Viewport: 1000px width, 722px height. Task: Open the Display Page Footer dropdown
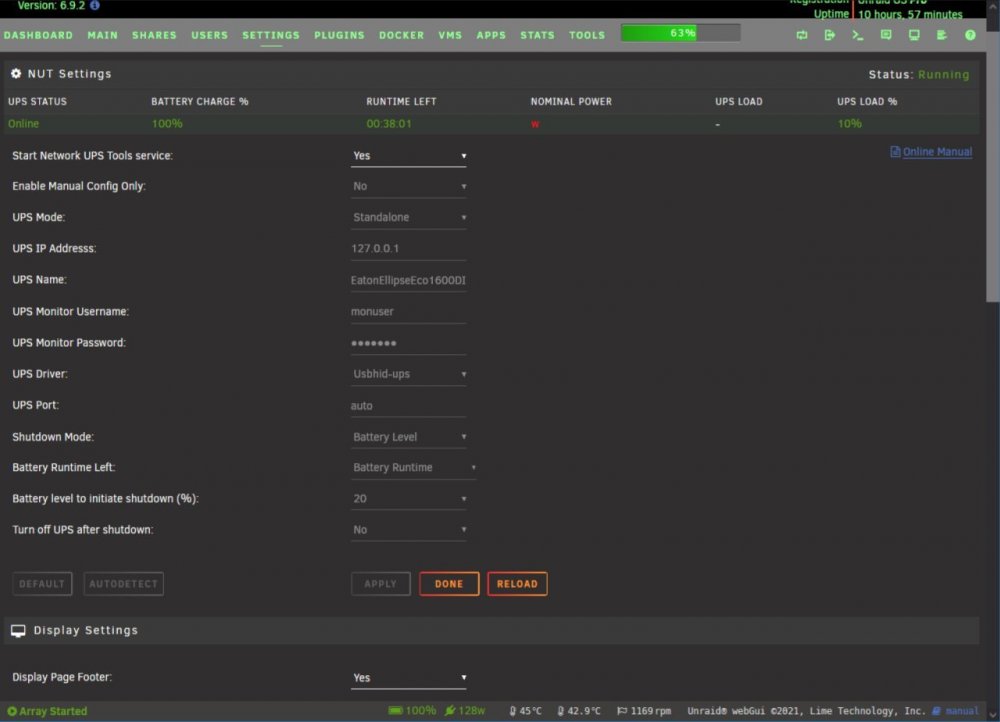point(409,678)
